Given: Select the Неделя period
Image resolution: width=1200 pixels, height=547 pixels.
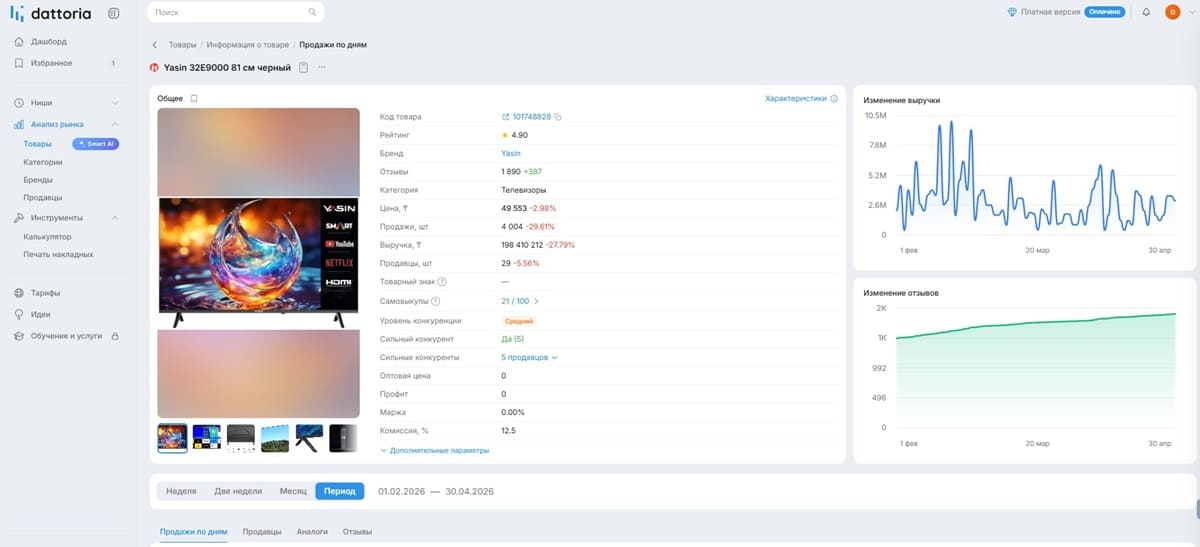Looking at the screenshot, I should click(181, 491).
